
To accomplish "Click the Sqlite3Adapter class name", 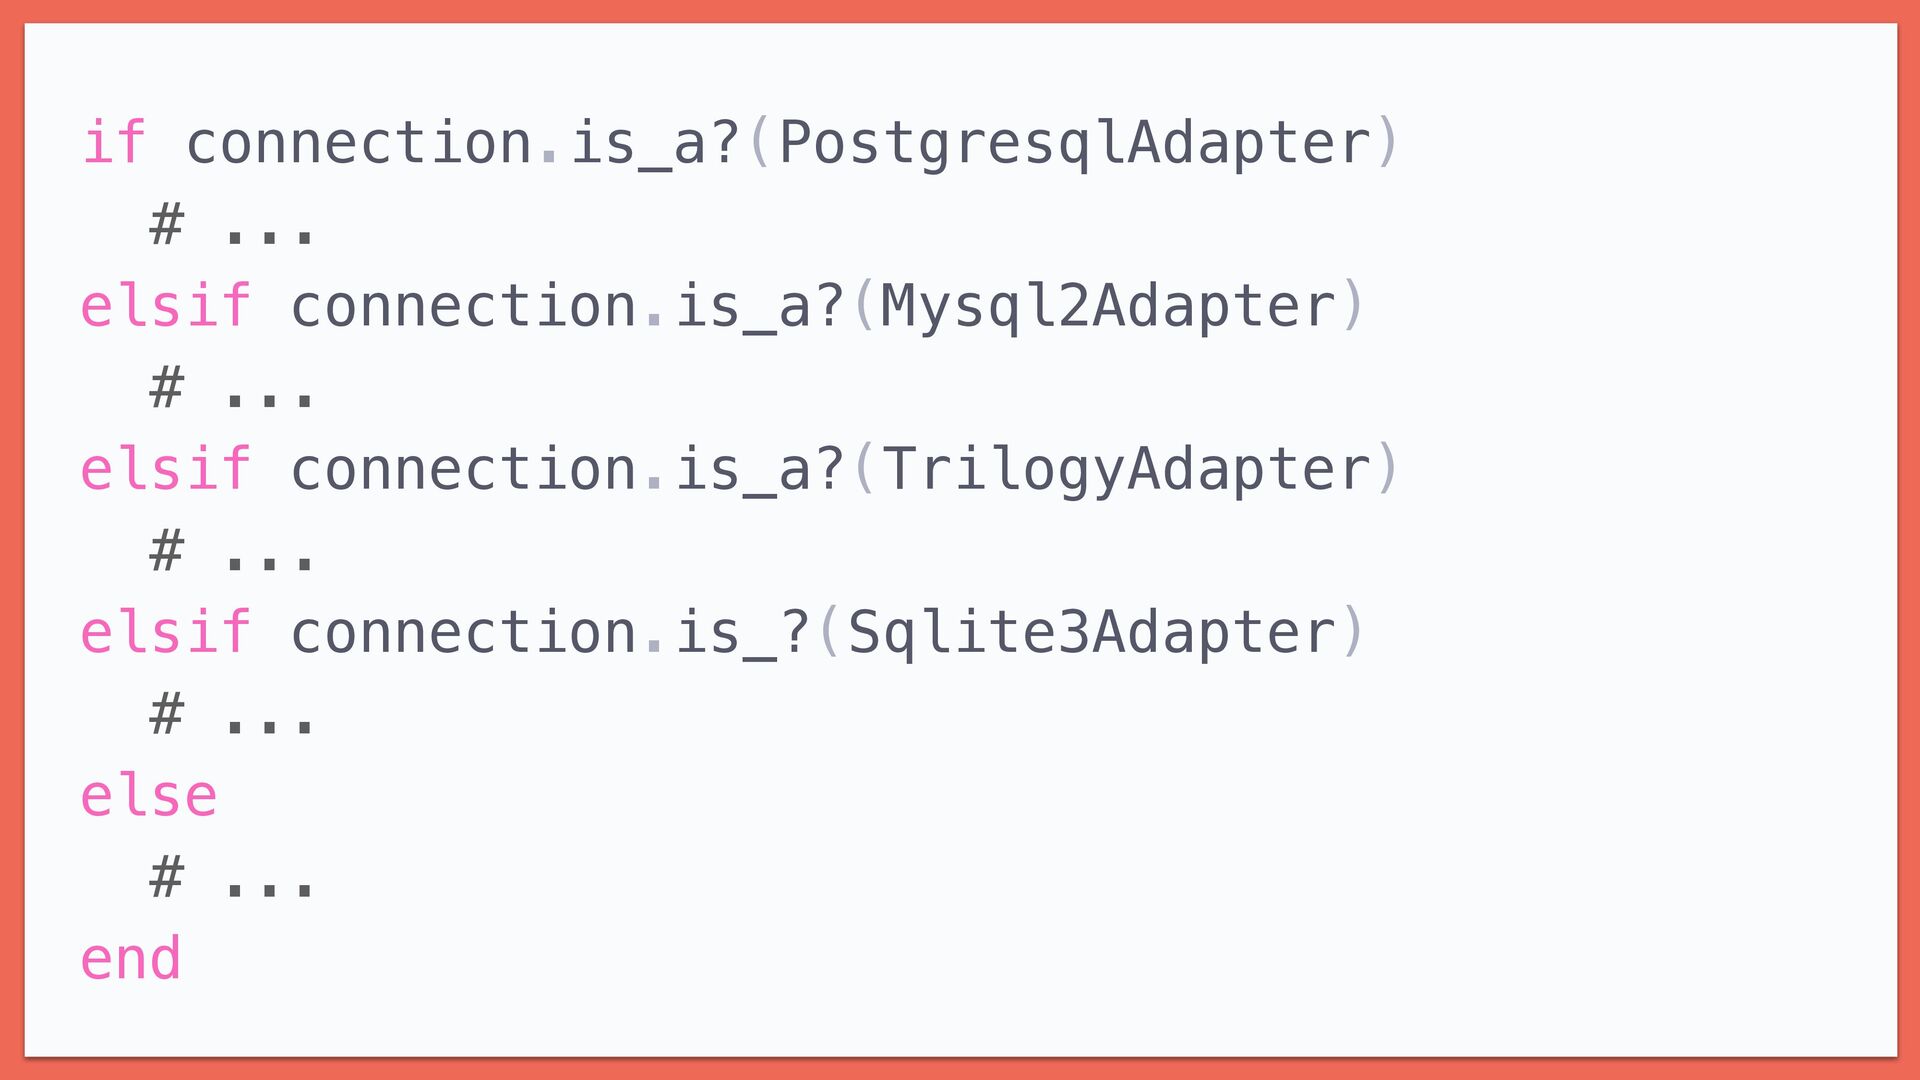I will click(x=1092, y=634).
